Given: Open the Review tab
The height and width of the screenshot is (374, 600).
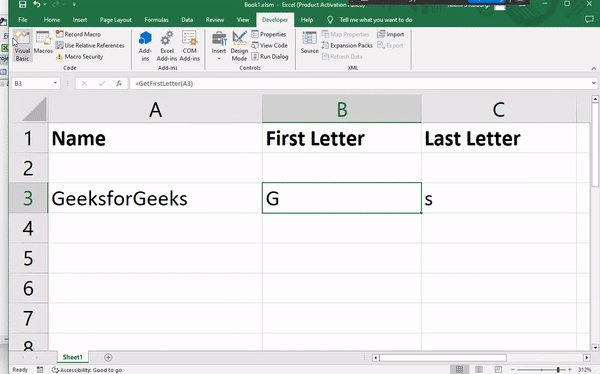Looking at the screenshot, I should pos(215,20).
